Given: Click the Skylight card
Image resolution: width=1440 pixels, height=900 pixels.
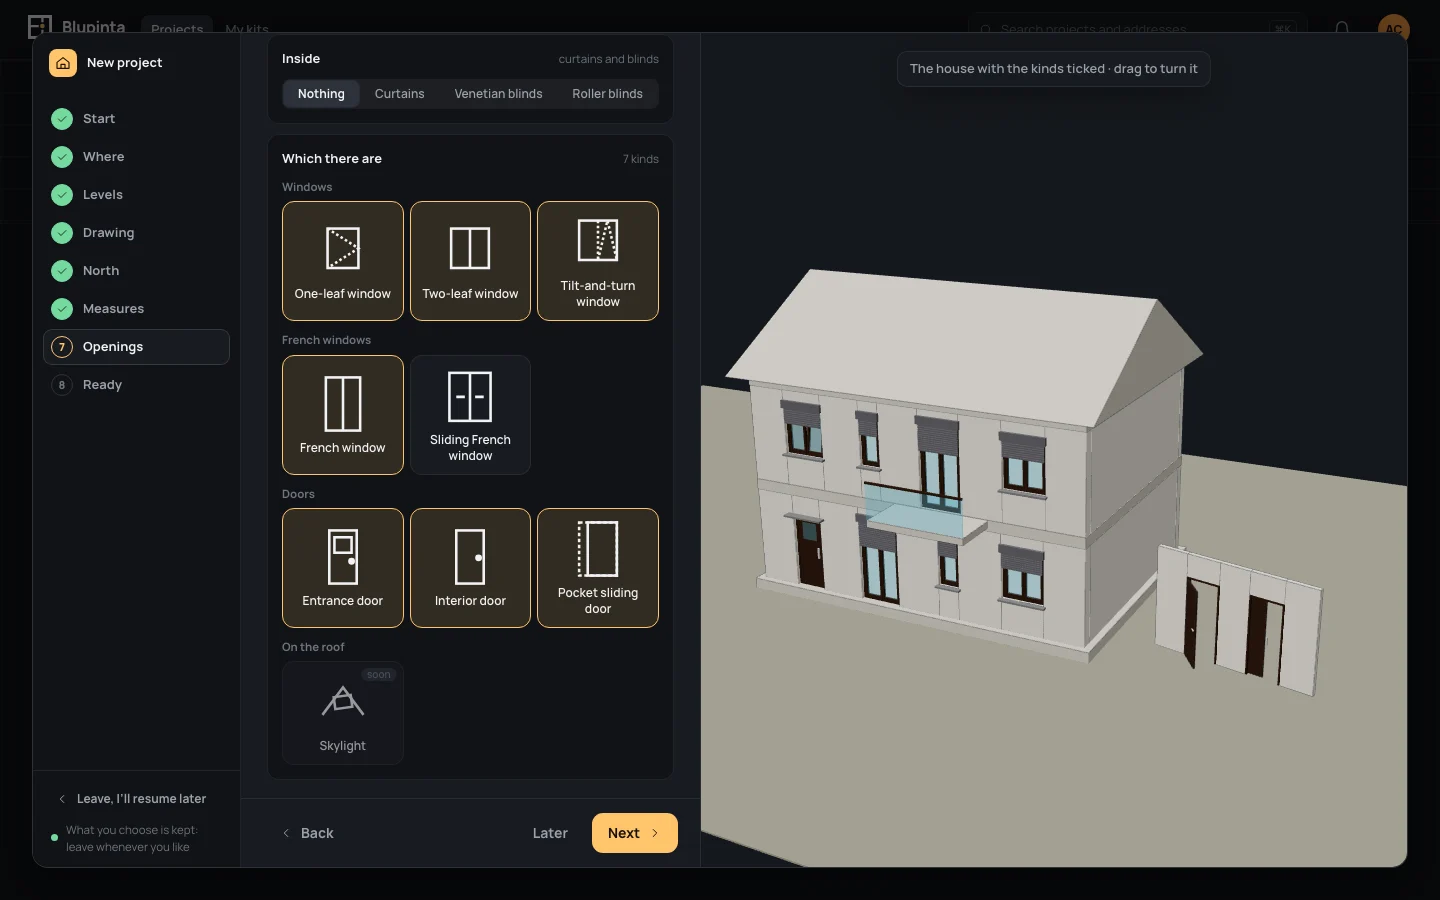Looking at the screenshot, I should (x=343, y=713).
